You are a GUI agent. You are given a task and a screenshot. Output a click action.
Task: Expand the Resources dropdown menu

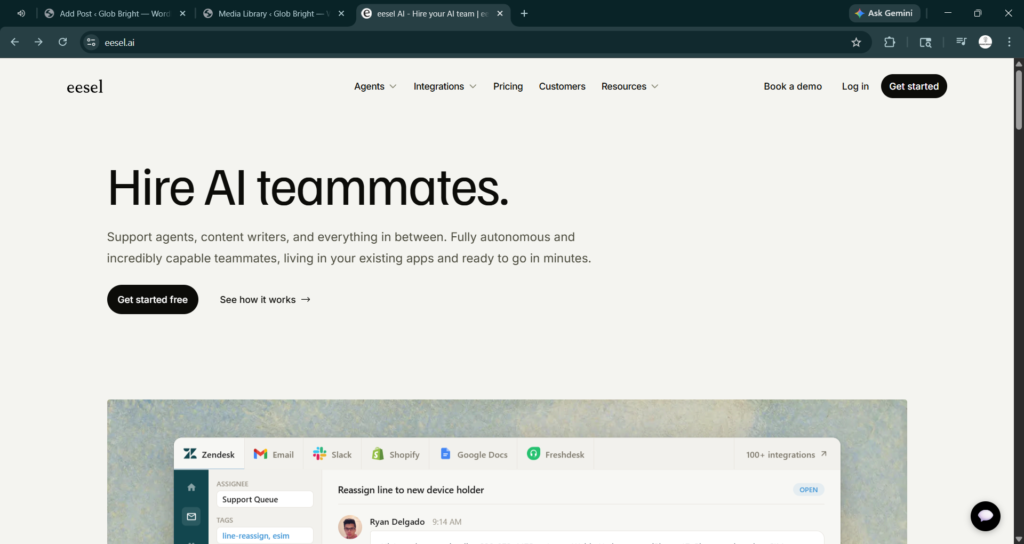pos(629,87)
